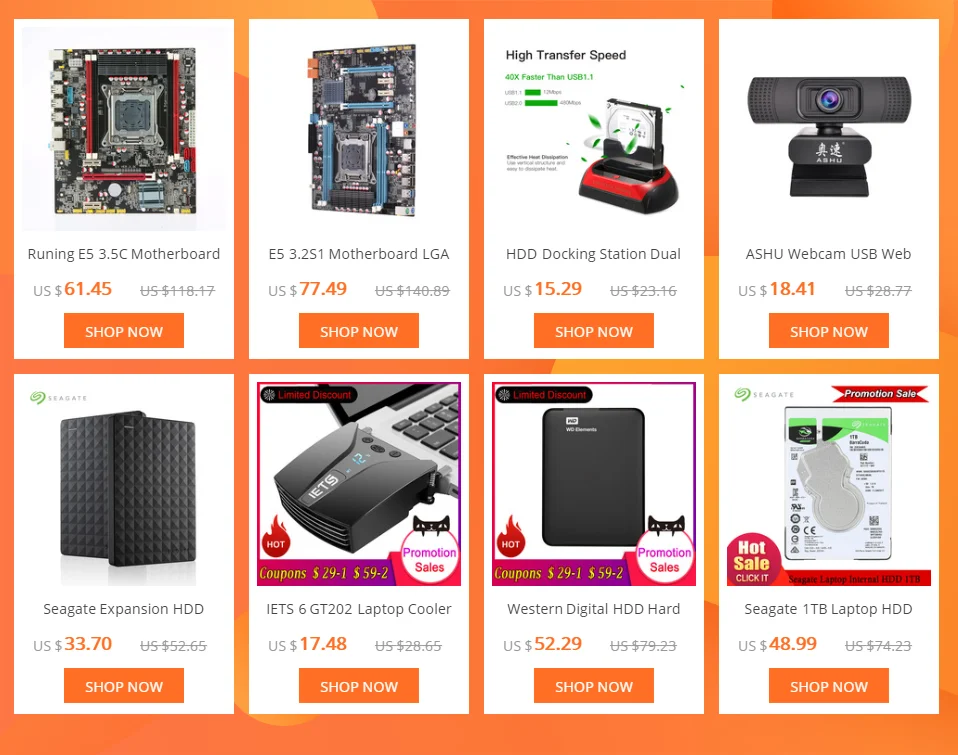958x755 pixels.
Task: Open the Seagate Expansion drive image
Action: click(124, 484)
